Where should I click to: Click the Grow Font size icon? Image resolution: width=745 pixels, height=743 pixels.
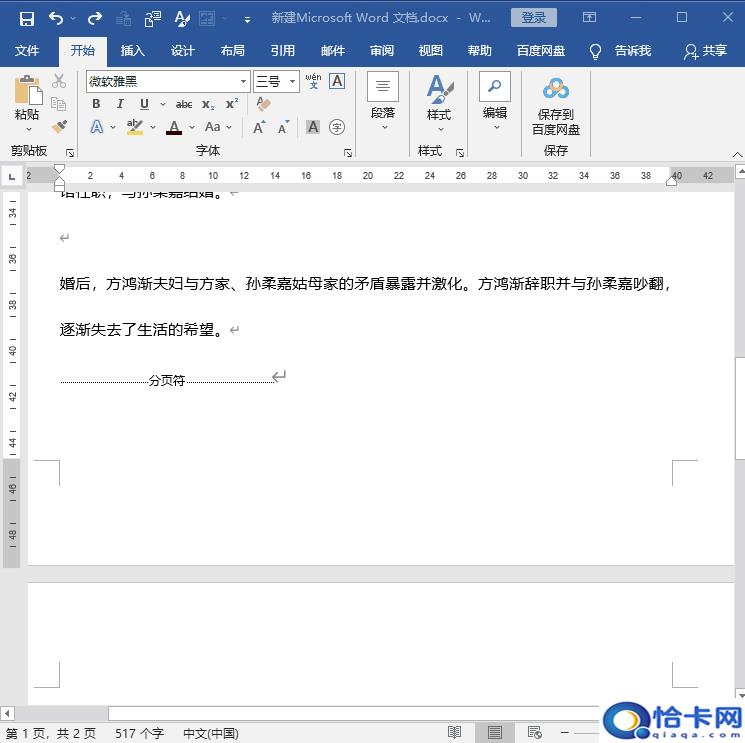click(259, 127)
